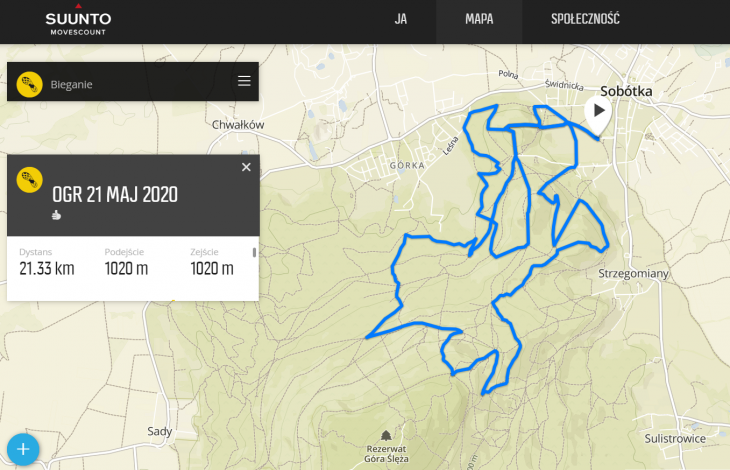Click the Sobótka town label on map
730x470 pixels.
(626, 91)
